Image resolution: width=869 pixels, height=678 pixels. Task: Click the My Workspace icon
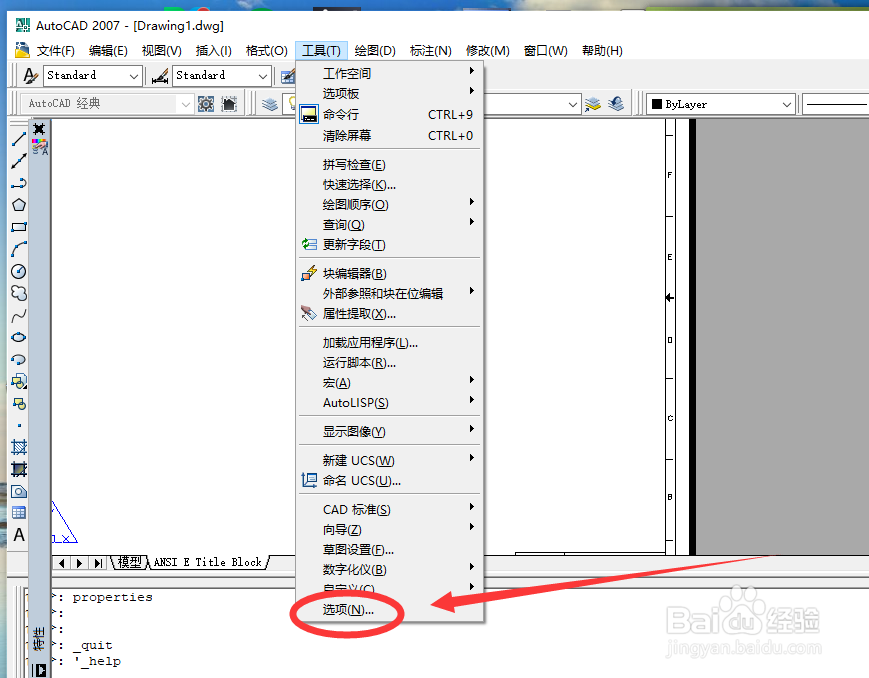229,104
